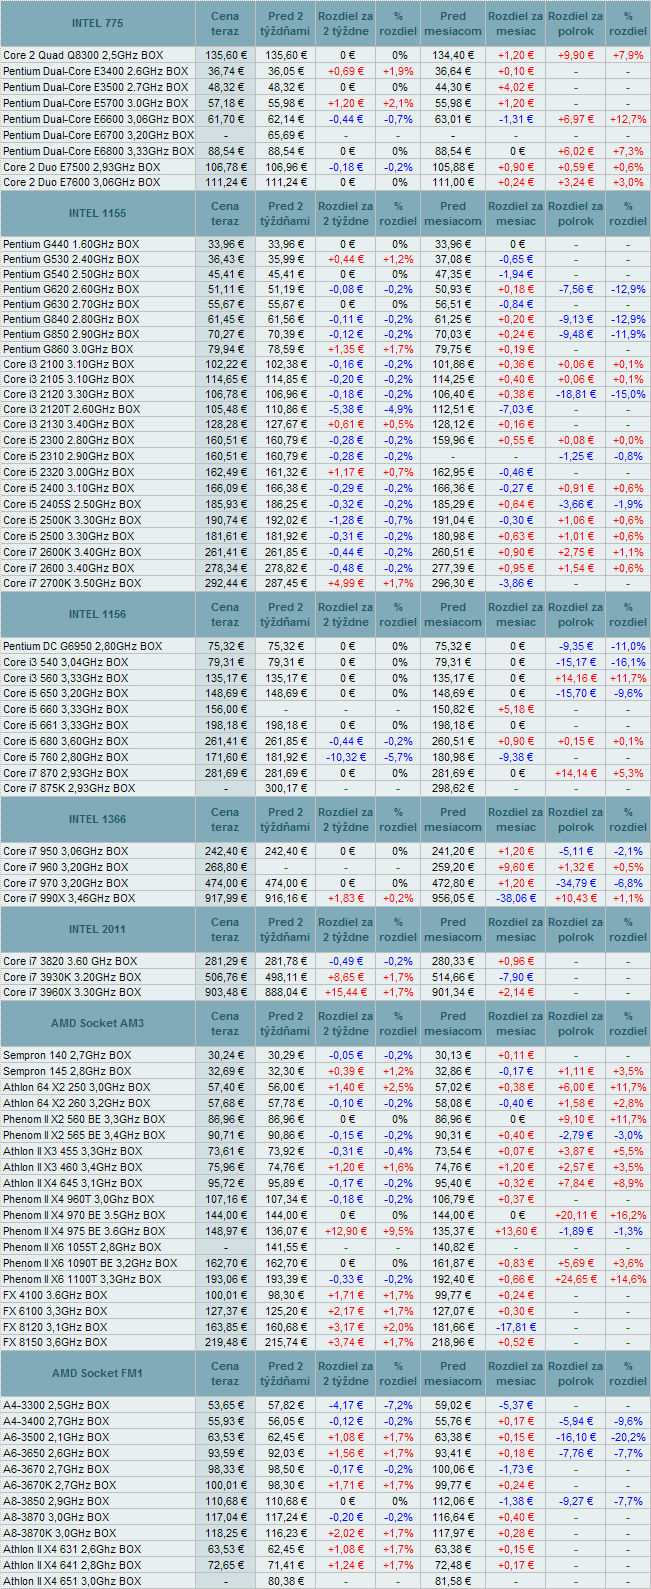Select Athlon 64 X2 250 3,0GHz BOX name
This screenshot has width=651, height=1589.
point(76,1087)
